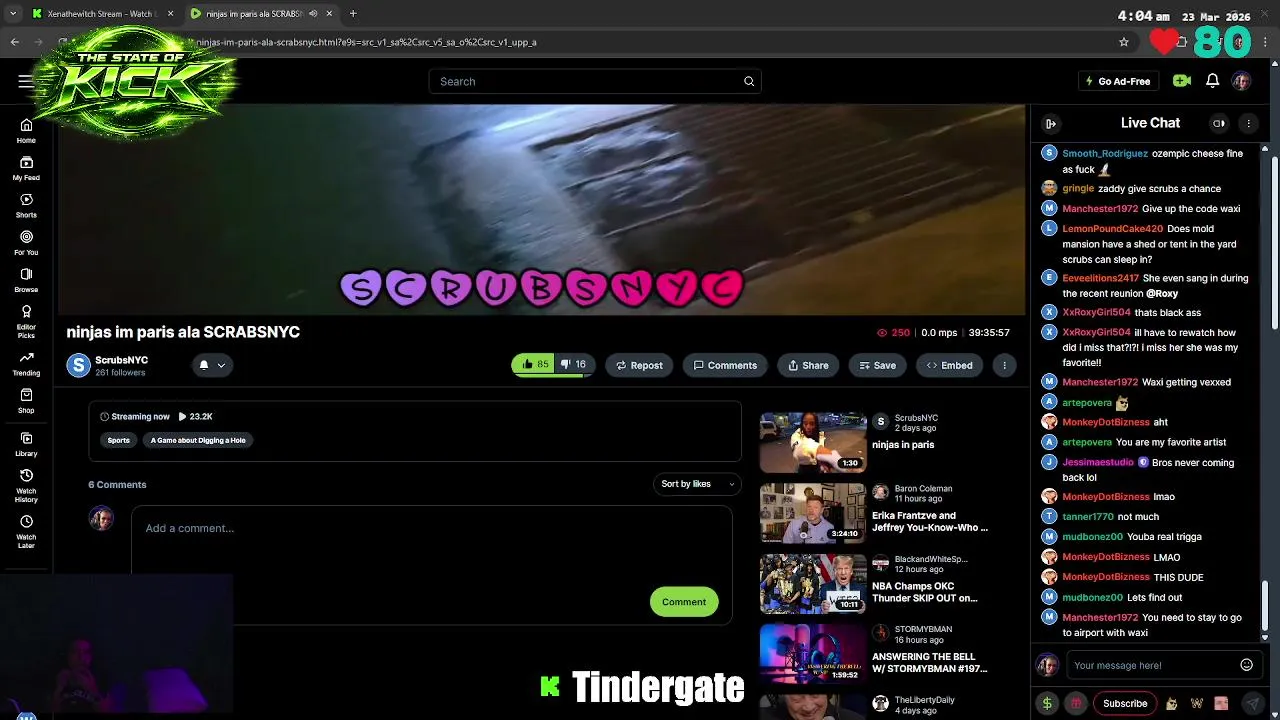Open the Shop sidebar icon
The image size is (1280, 720).
(x=26, y=400)
